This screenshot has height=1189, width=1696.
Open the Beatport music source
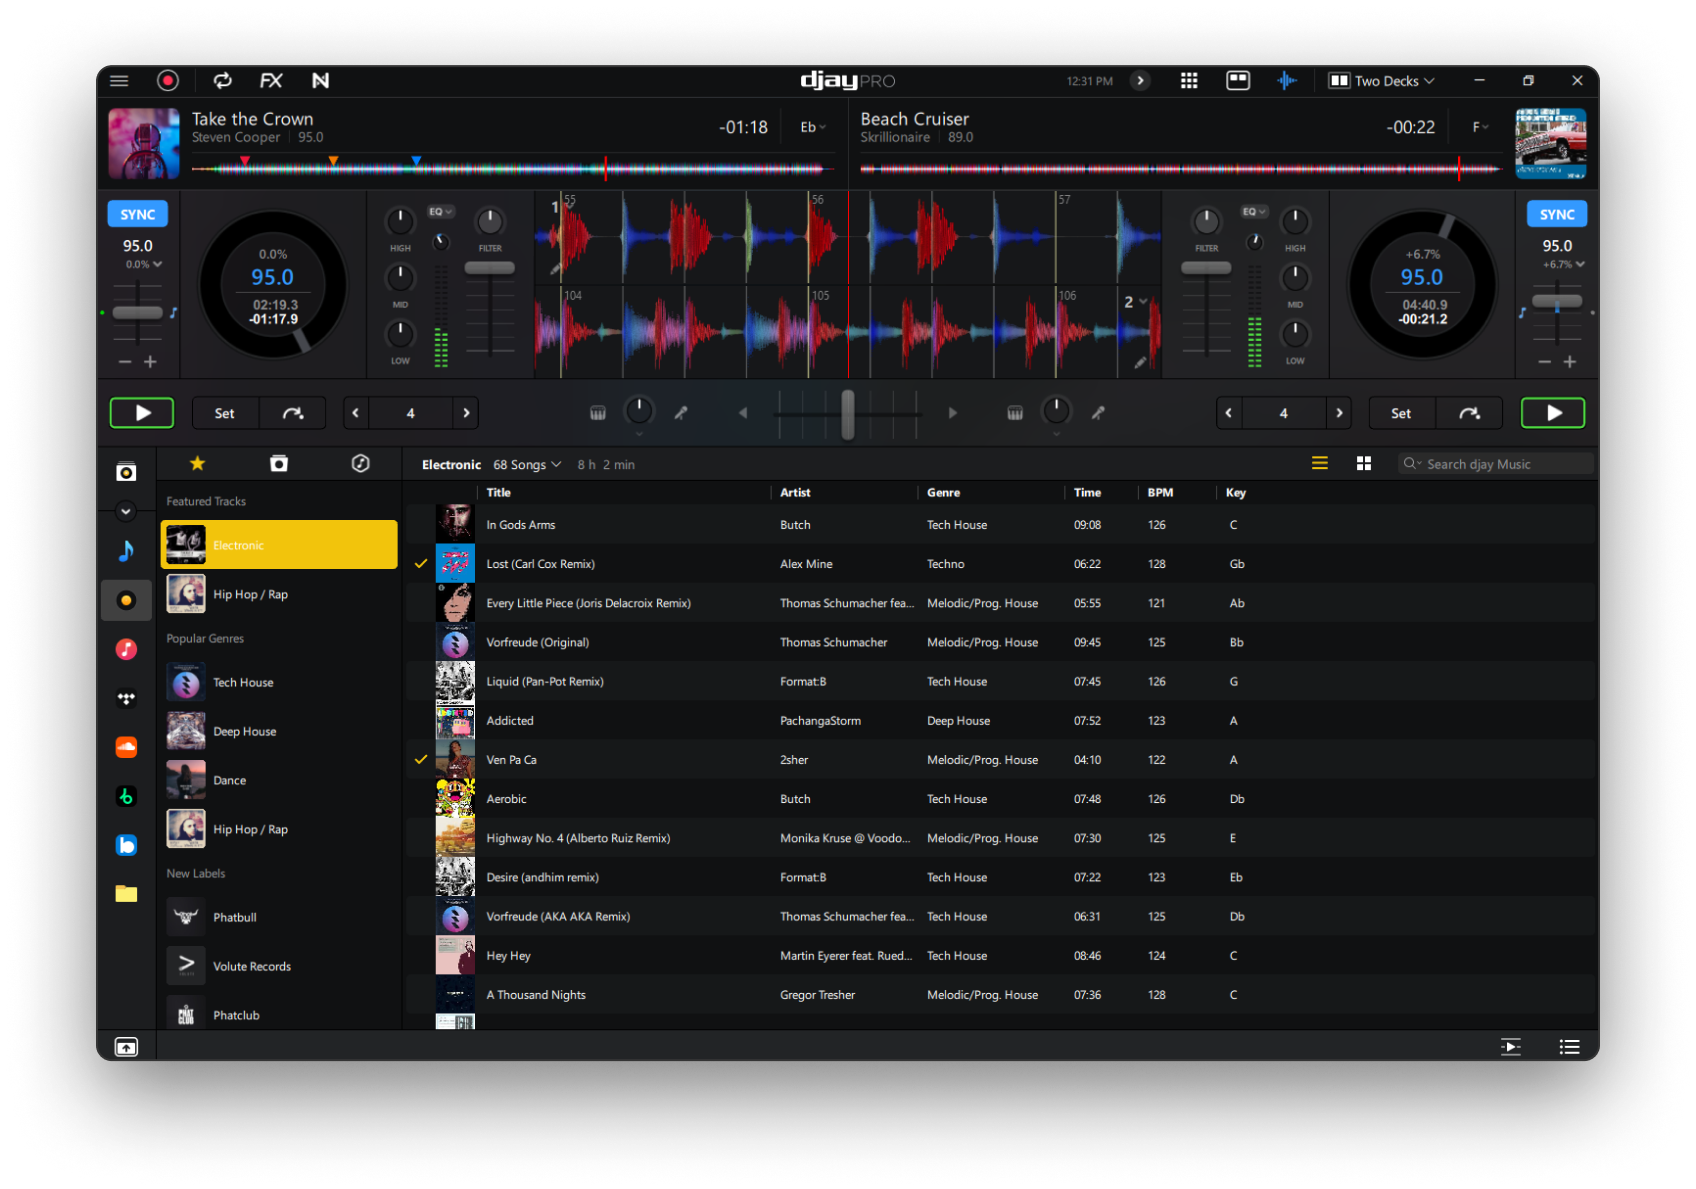tap(126, 795)
